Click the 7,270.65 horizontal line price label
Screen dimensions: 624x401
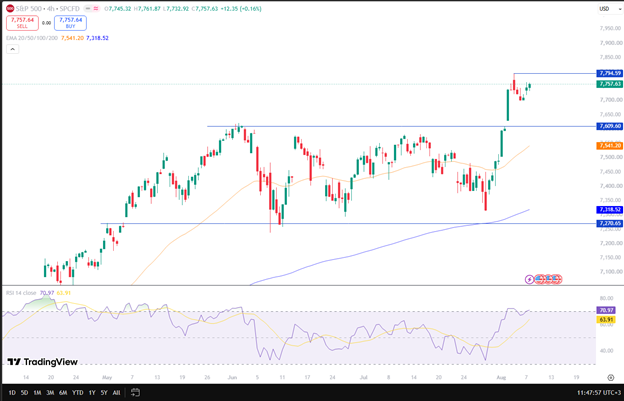(x=609, y=224)
